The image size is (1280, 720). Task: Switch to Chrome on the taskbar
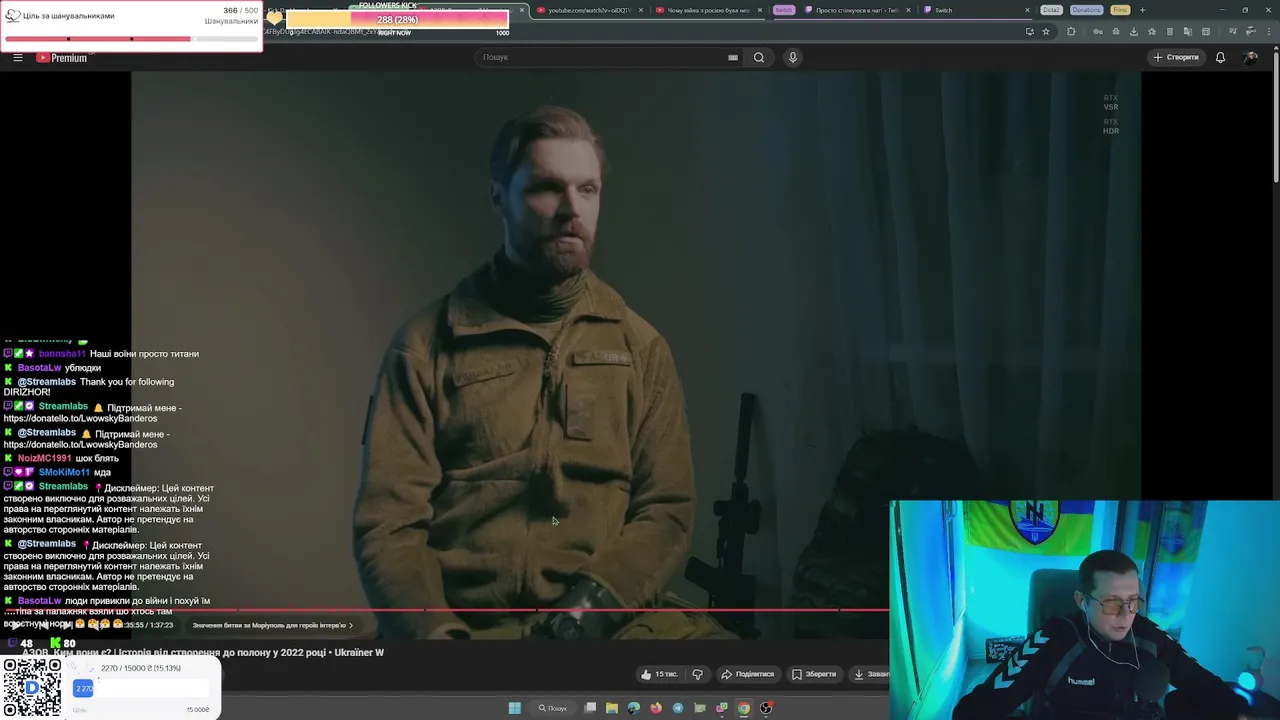point(744,708)
